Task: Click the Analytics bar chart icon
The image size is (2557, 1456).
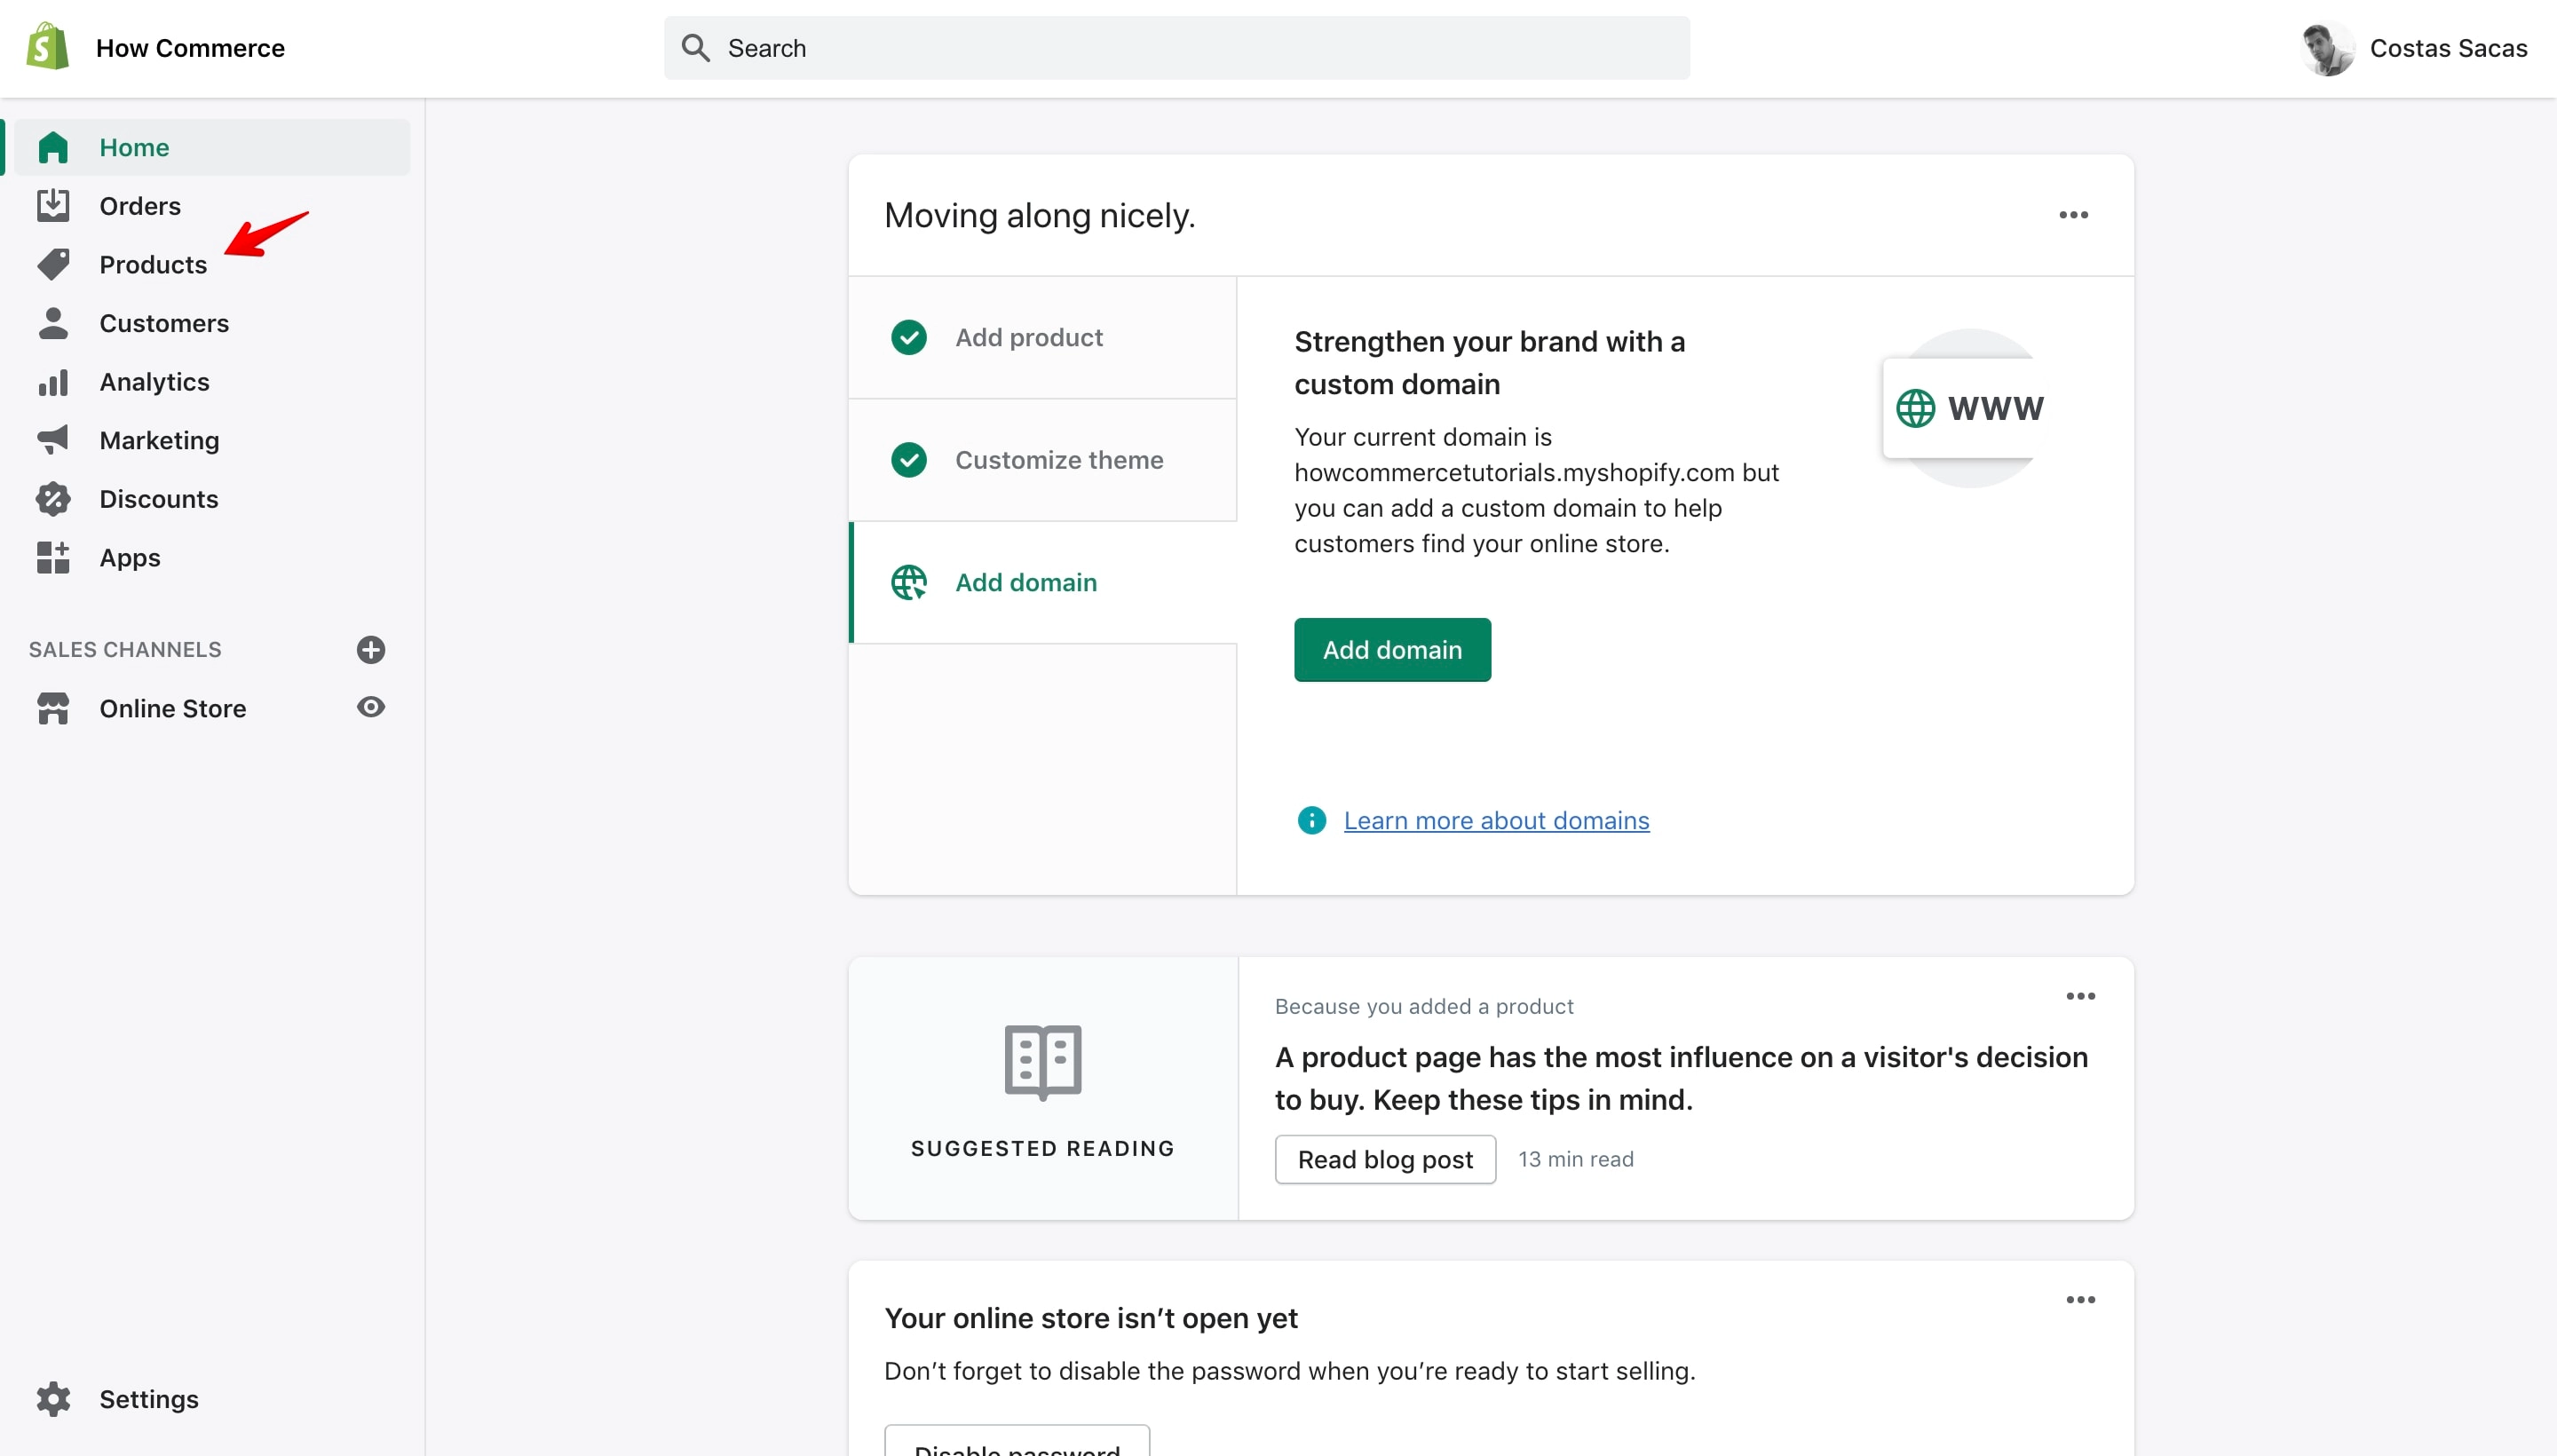Action: (53, 382)
